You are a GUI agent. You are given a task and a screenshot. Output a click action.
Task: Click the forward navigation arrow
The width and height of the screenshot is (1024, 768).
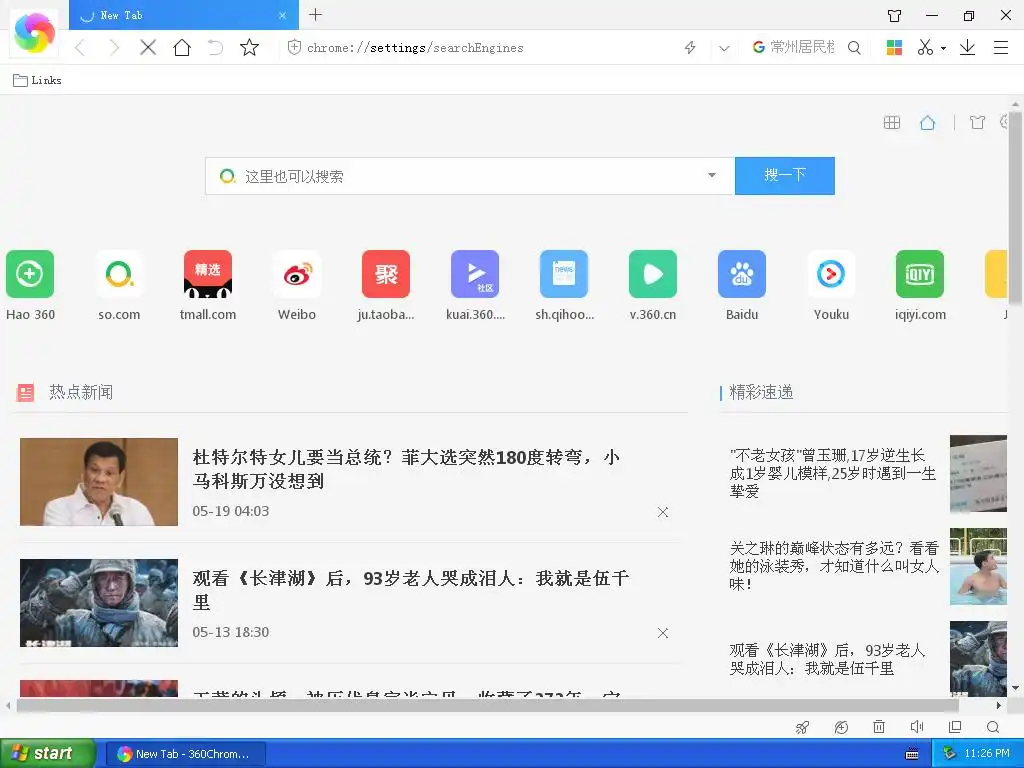[x=114, y=47]
